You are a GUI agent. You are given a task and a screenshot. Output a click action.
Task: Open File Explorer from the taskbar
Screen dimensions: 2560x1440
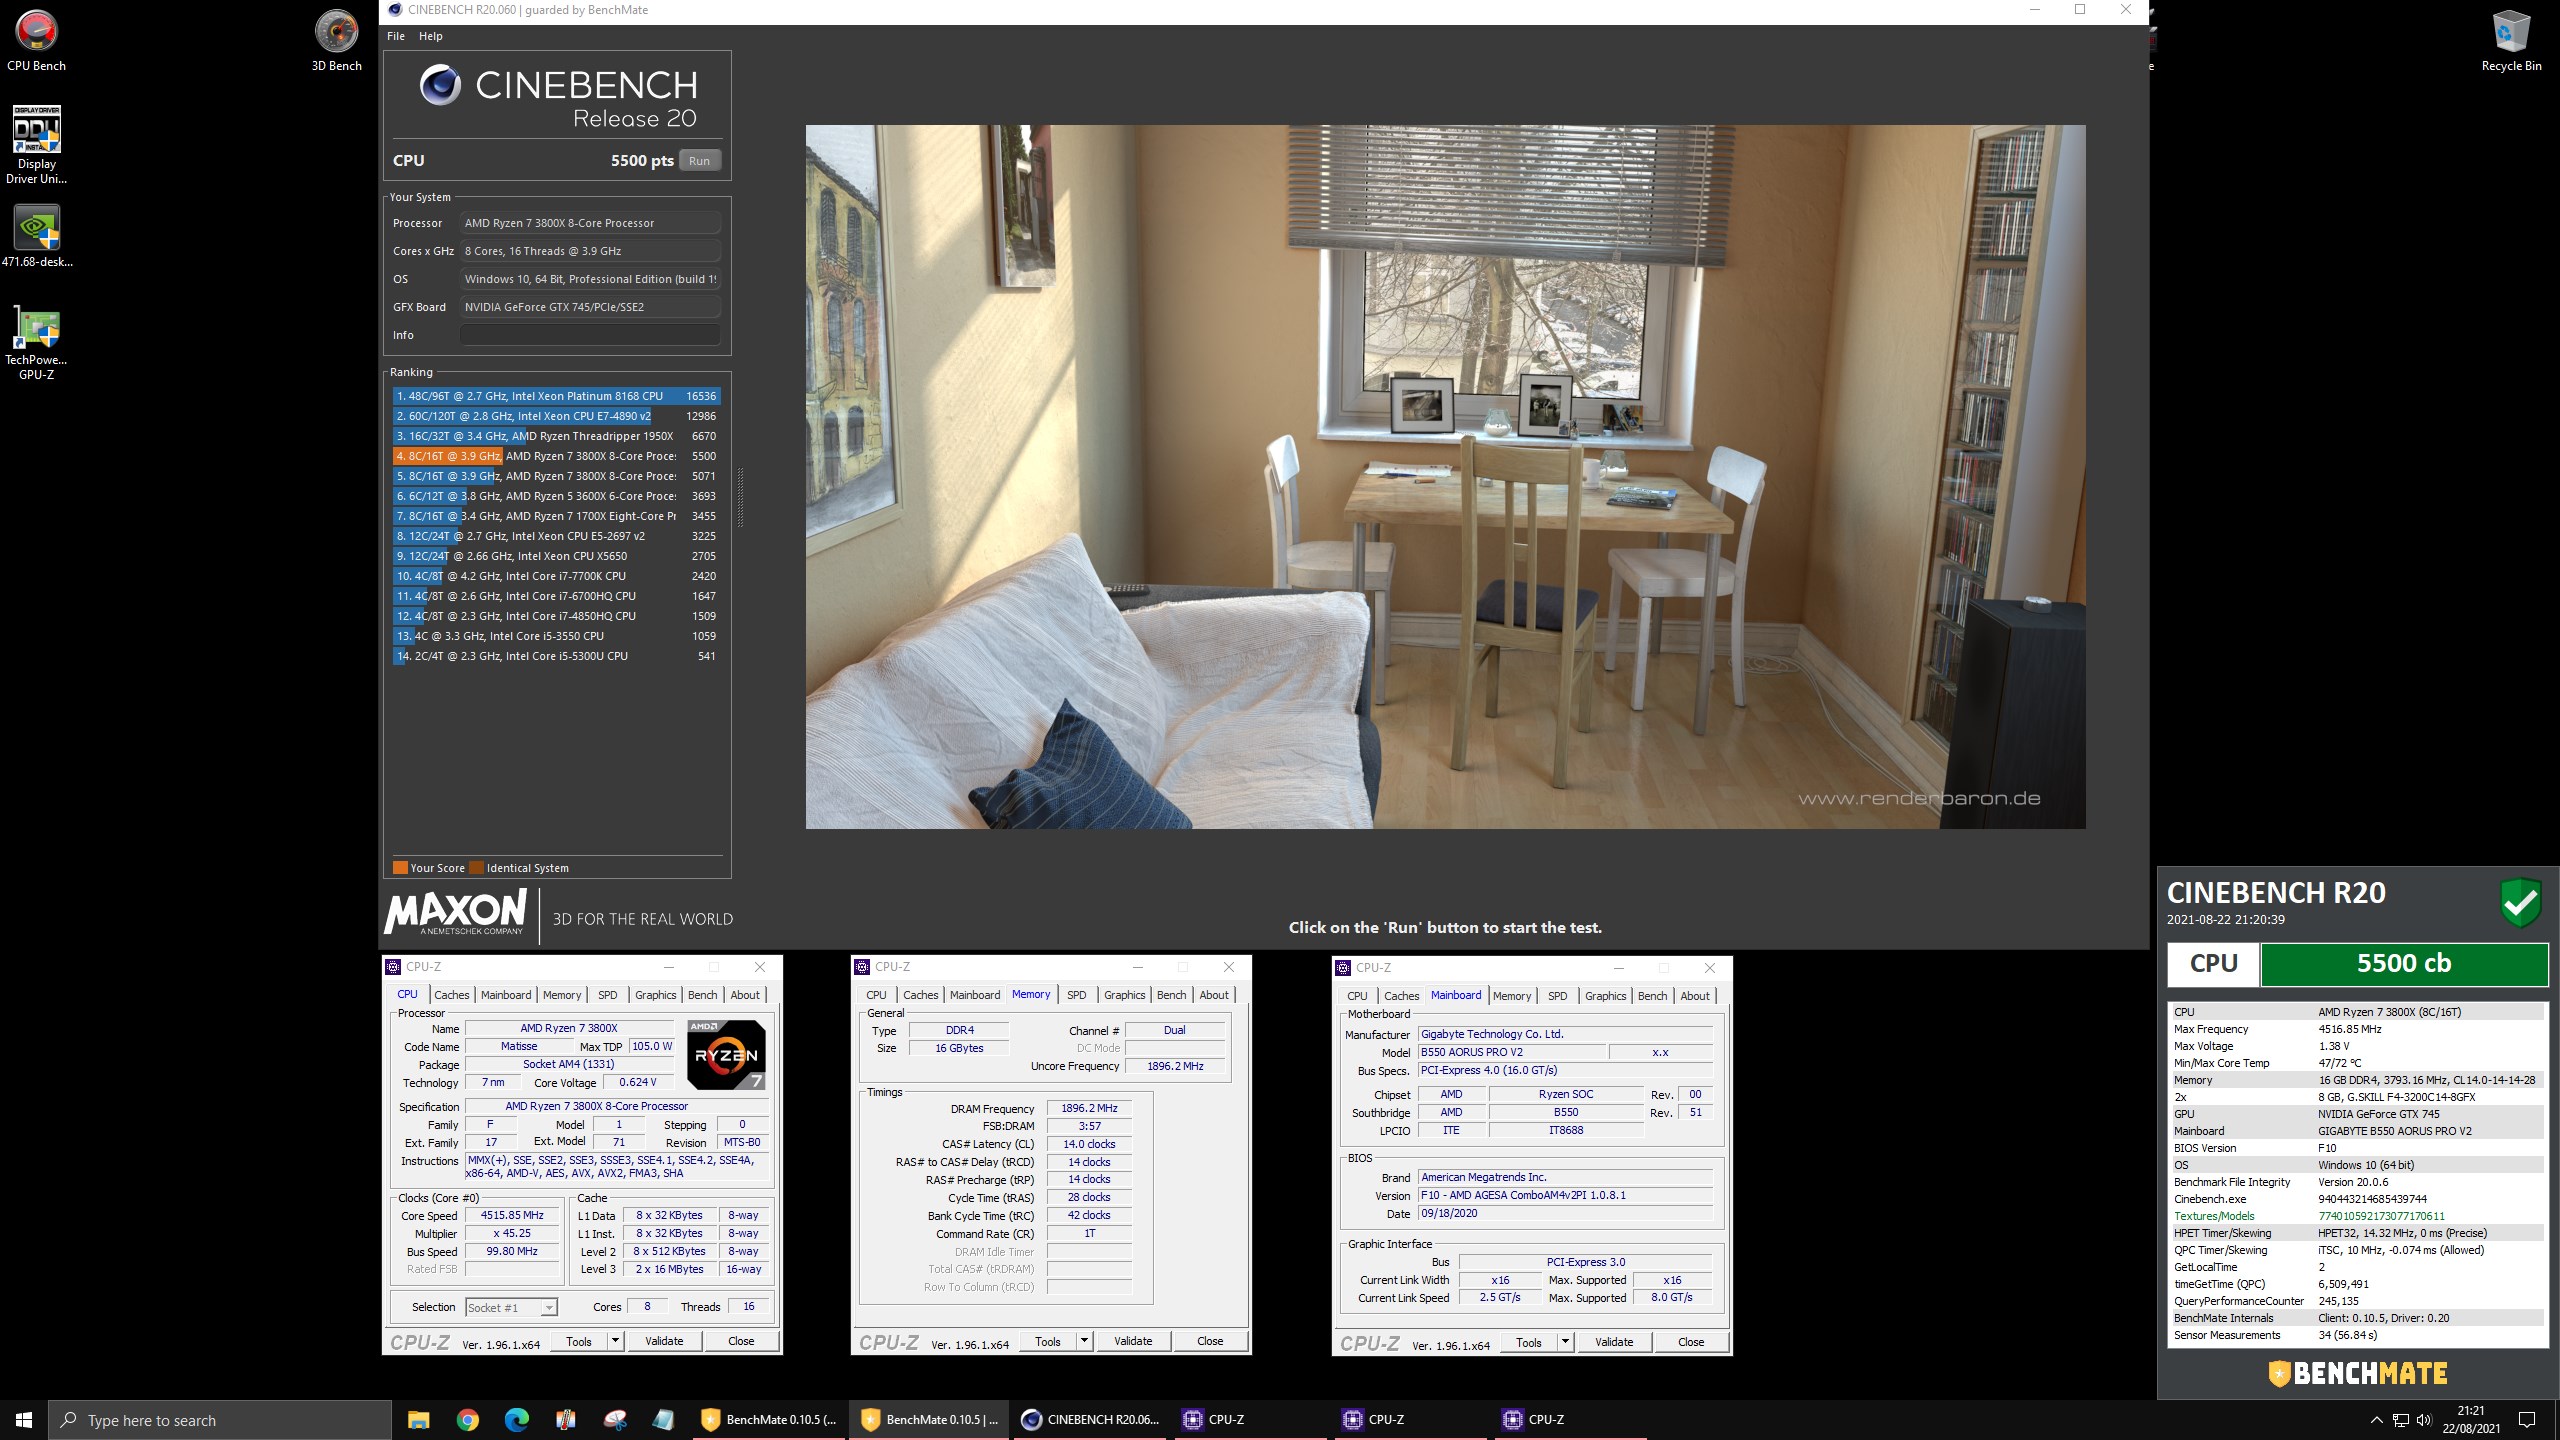pyautogui.click(x=418, y=1420)
